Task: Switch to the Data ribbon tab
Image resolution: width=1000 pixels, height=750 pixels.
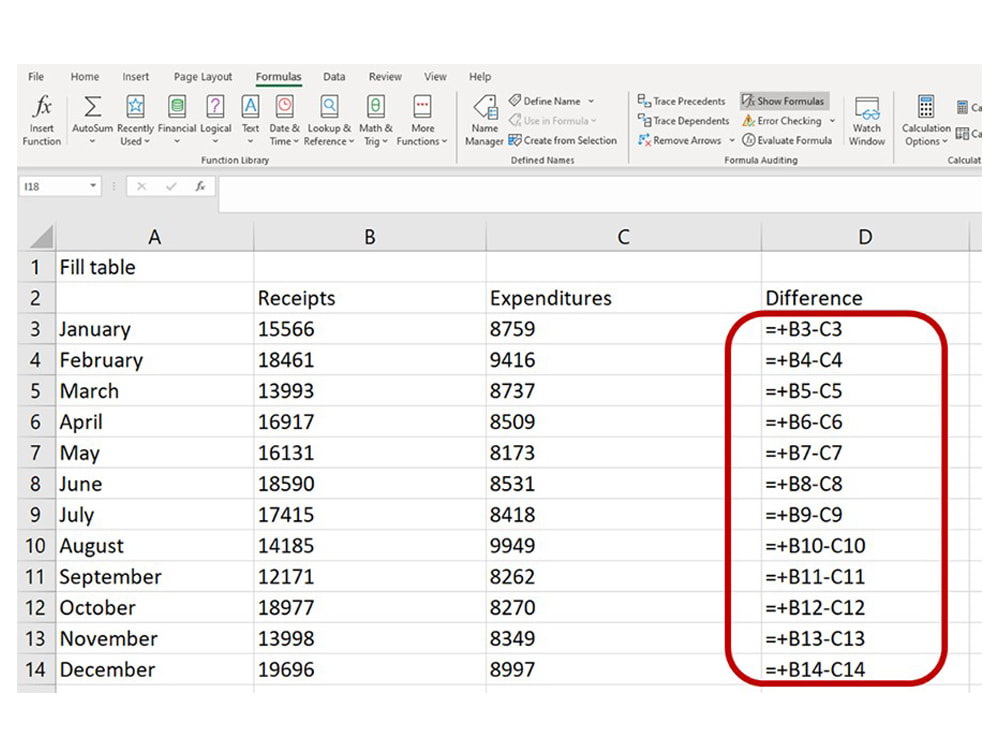Action: (334, 76)
